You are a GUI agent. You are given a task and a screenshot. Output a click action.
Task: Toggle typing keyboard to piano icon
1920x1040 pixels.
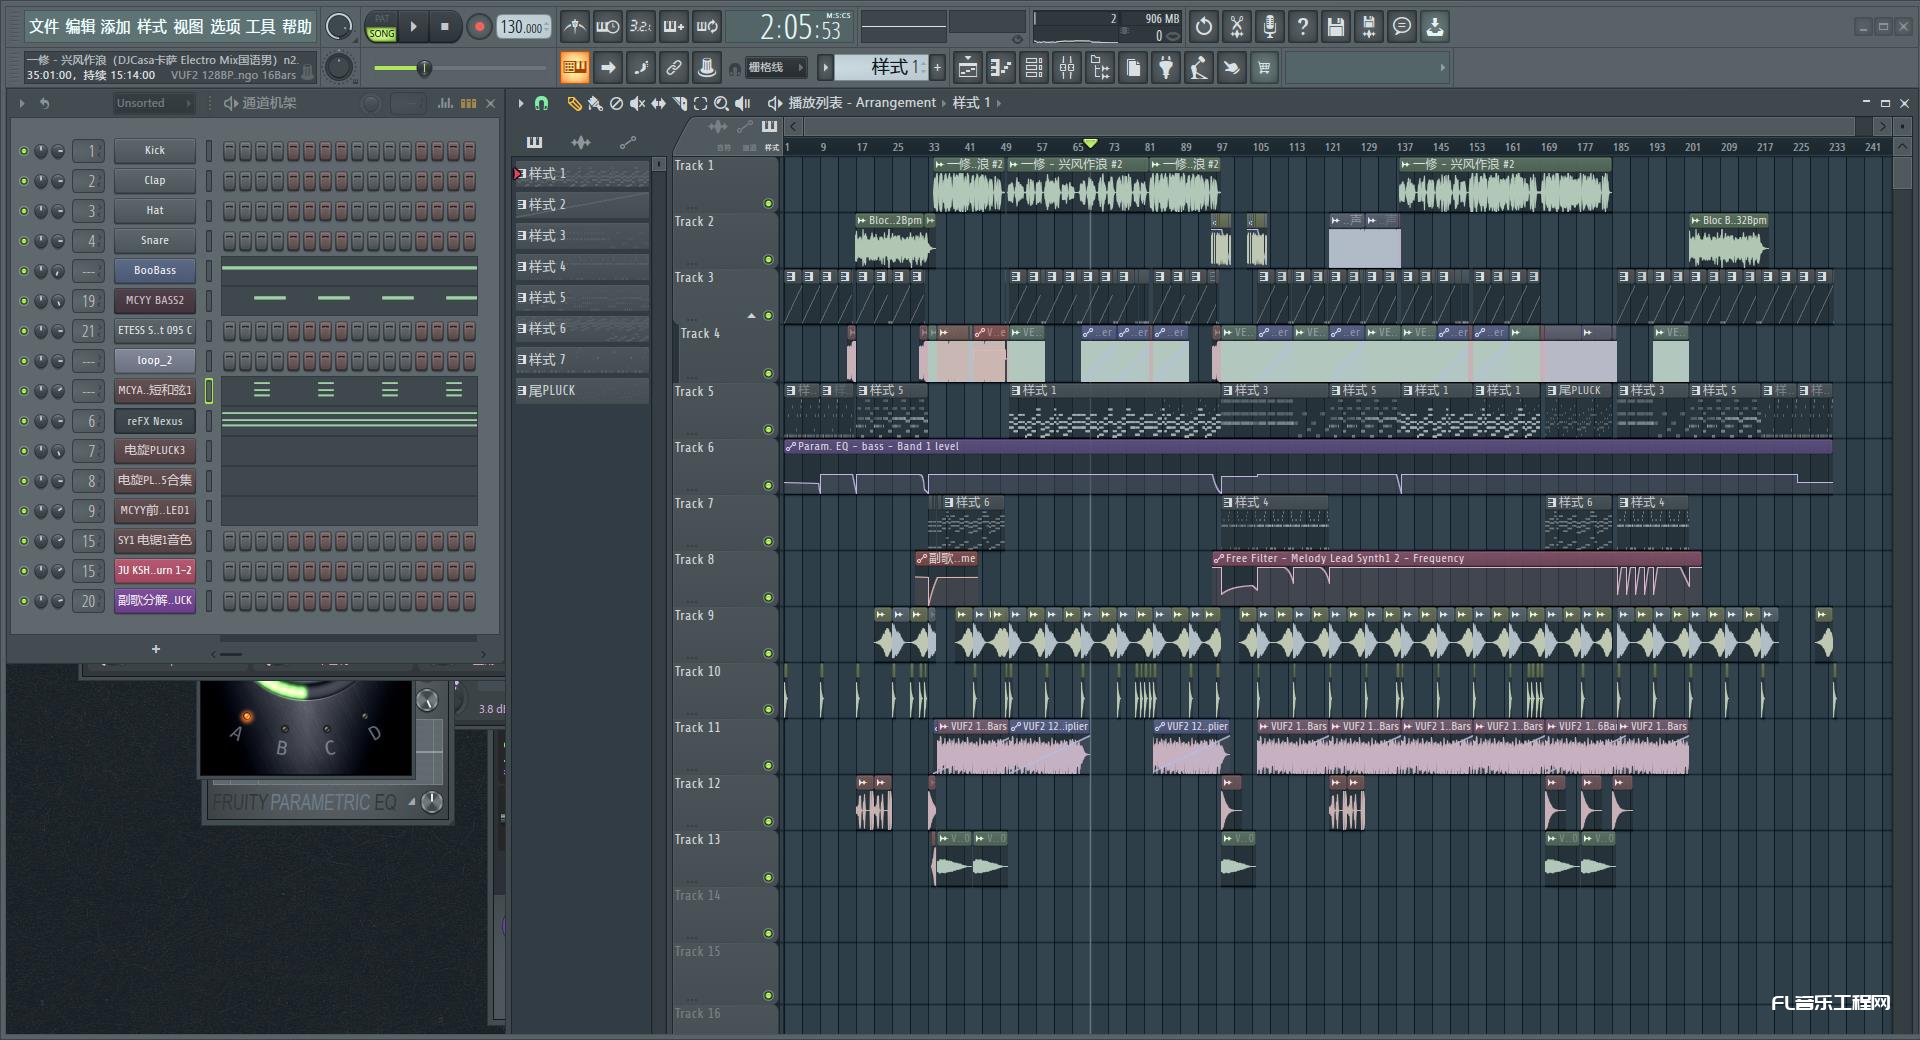(x=574, y=67)
